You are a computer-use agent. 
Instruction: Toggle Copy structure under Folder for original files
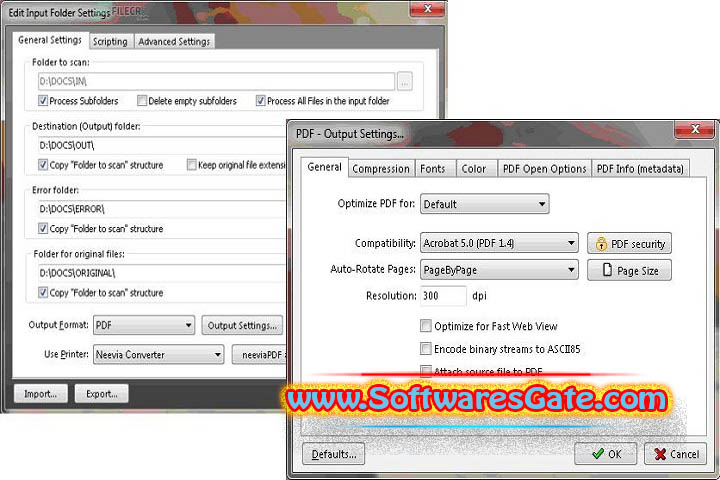coord(43,293)
